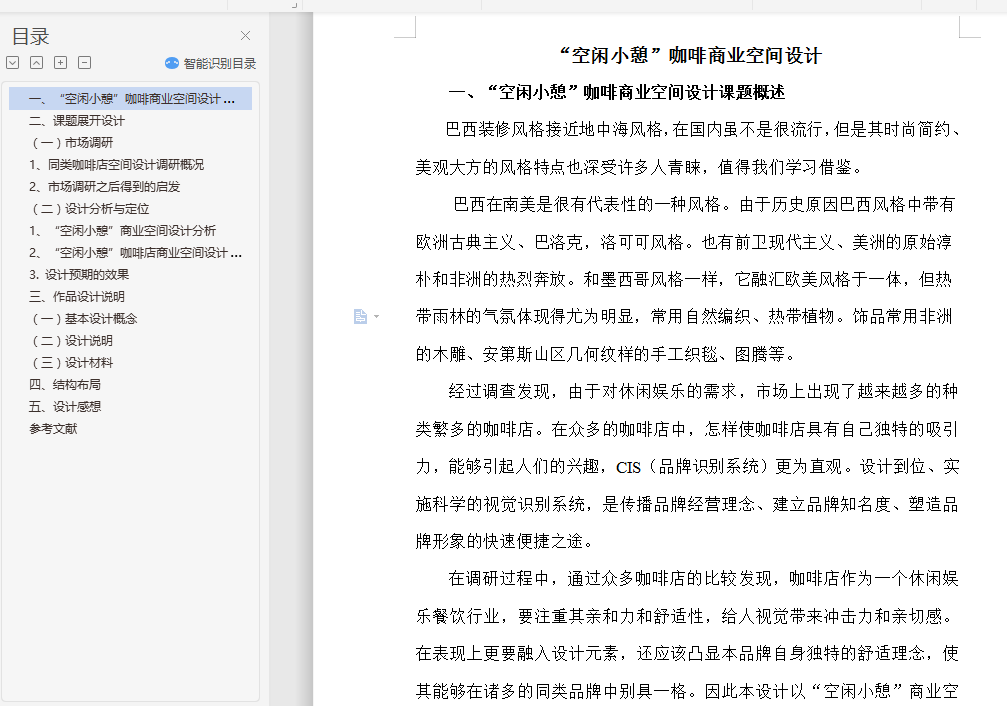1007x706 pixels.
Task: Open outline entry (二)设计说明
Action: pyautogui.click(x=72, y=340)
